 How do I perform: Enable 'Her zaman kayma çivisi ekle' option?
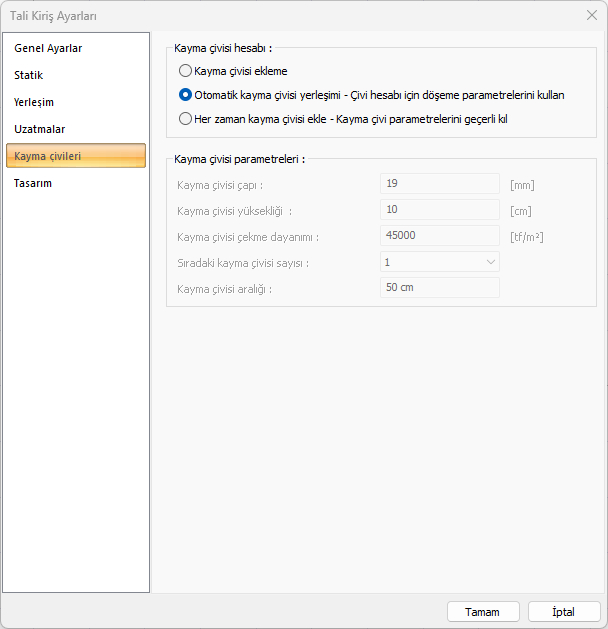pos(185,119)
